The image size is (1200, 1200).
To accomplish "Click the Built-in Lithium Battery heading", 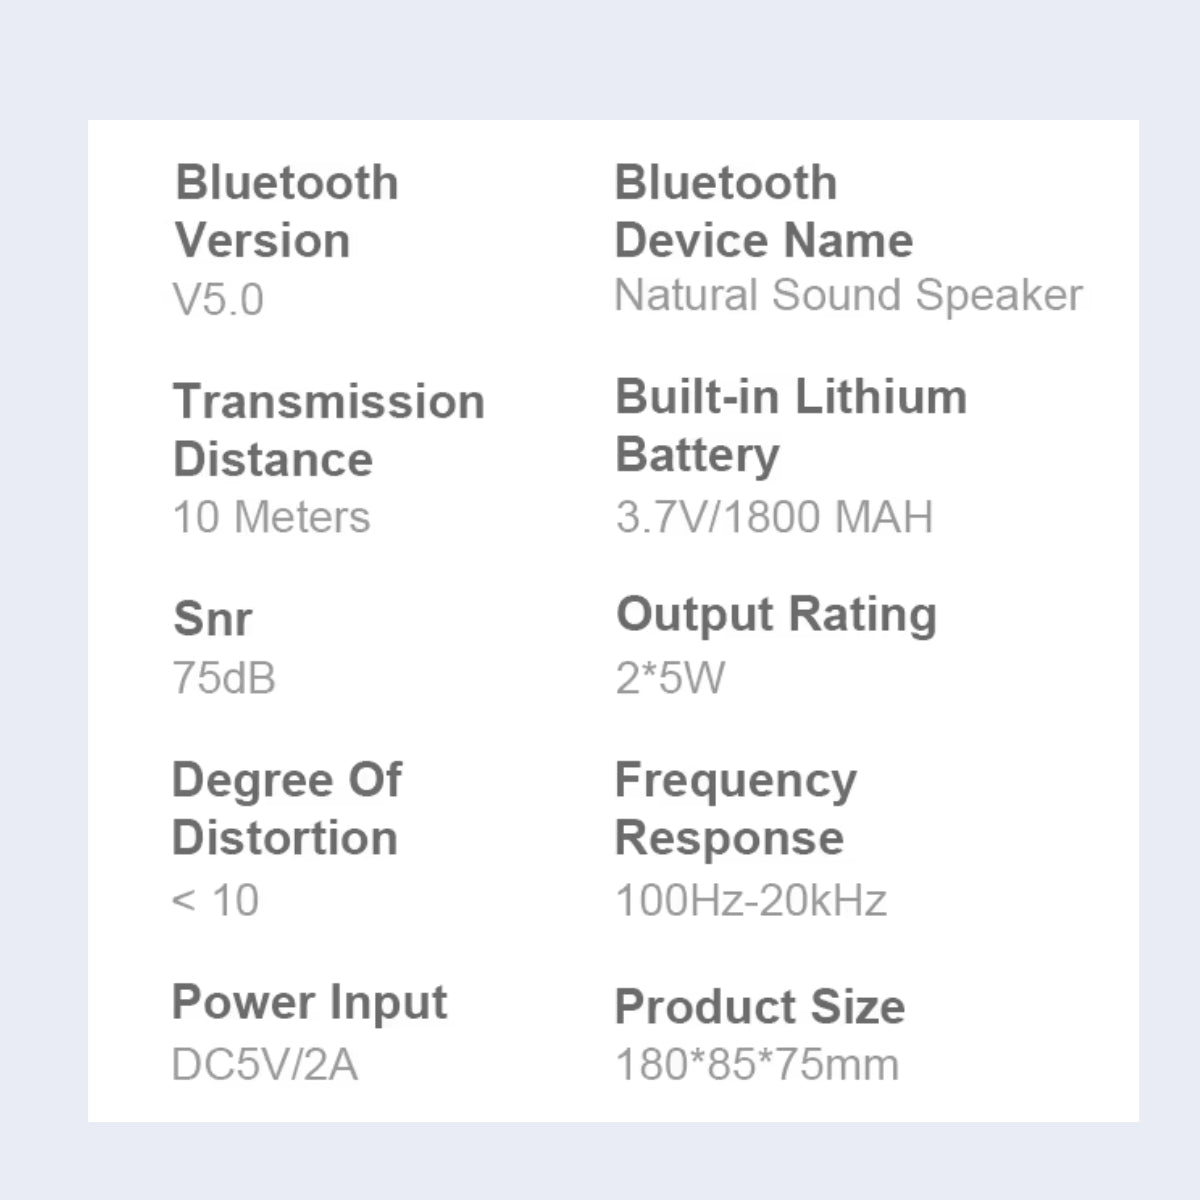I will (791, 425).
